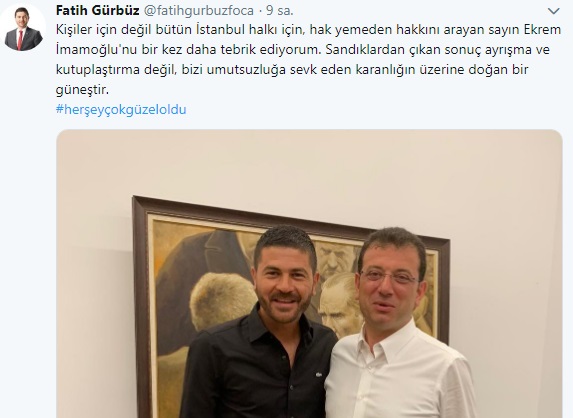Viewport: 573px width, 418px height.
Task: Open the attached photo in full view
Action: (309, 274)
